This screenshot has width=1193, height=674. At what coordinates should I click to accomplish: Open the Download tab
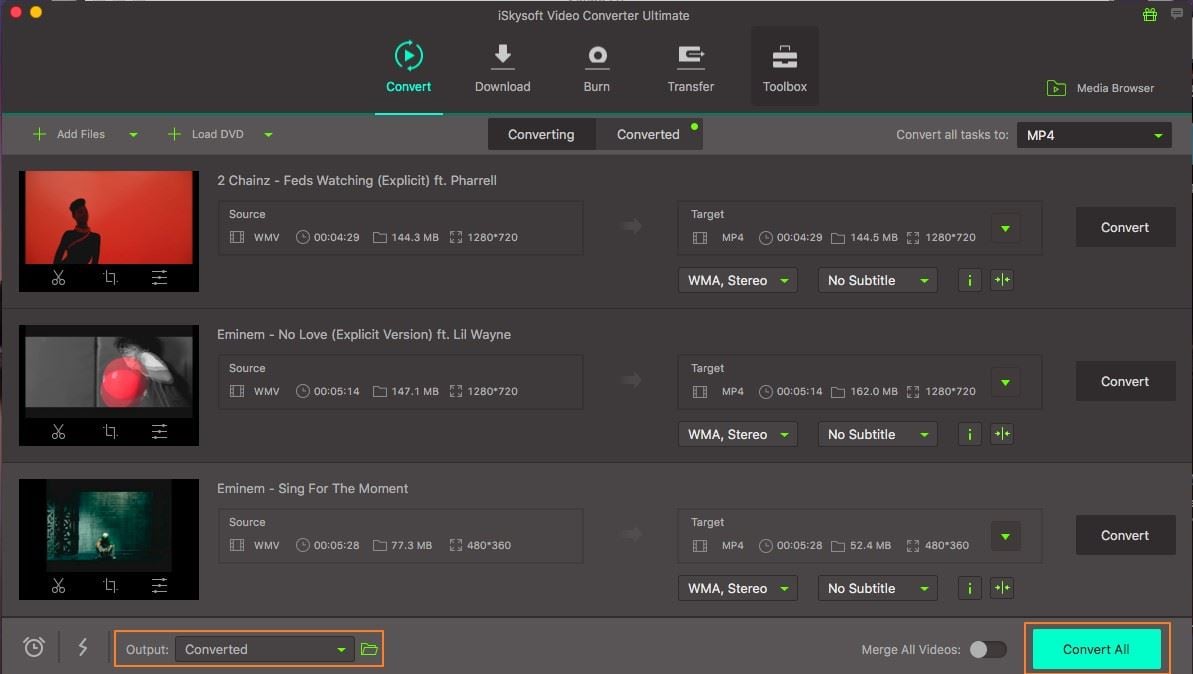coord(502,68)
